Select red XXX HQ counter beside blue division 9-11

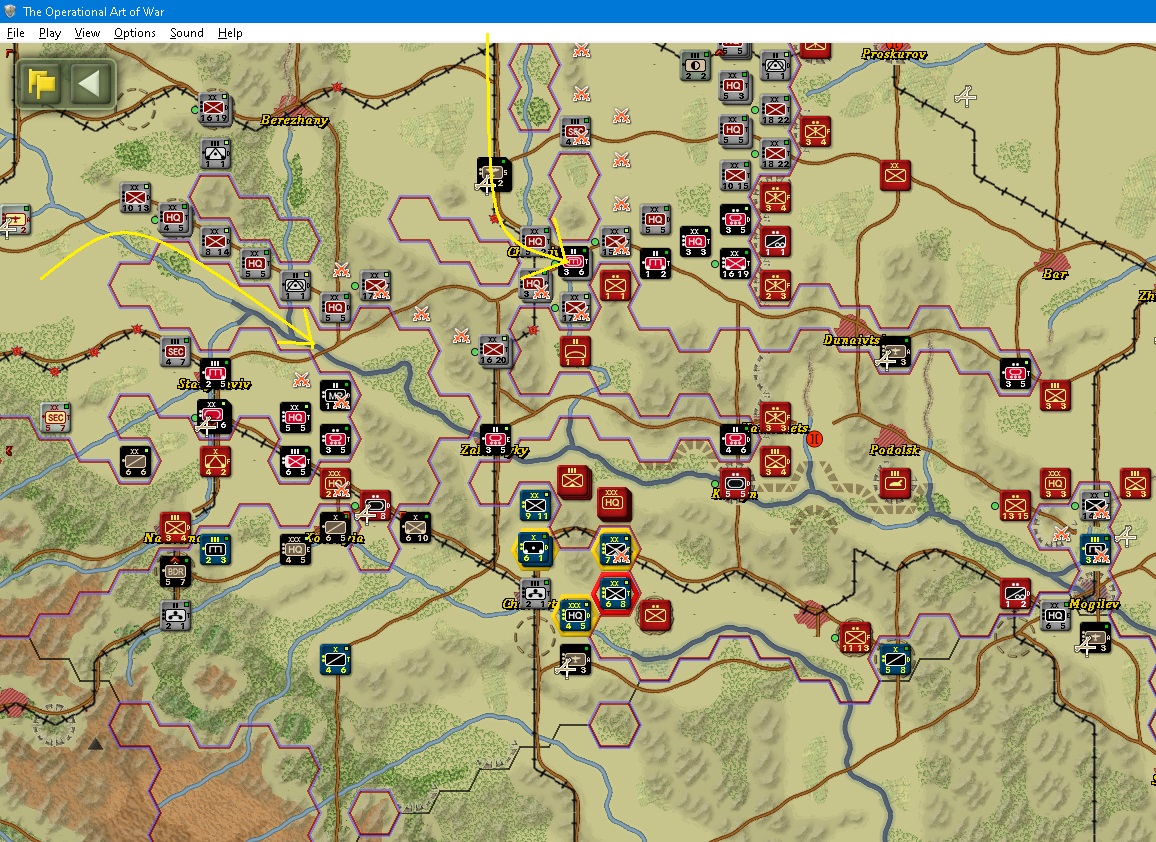click(x=613, y=504)
